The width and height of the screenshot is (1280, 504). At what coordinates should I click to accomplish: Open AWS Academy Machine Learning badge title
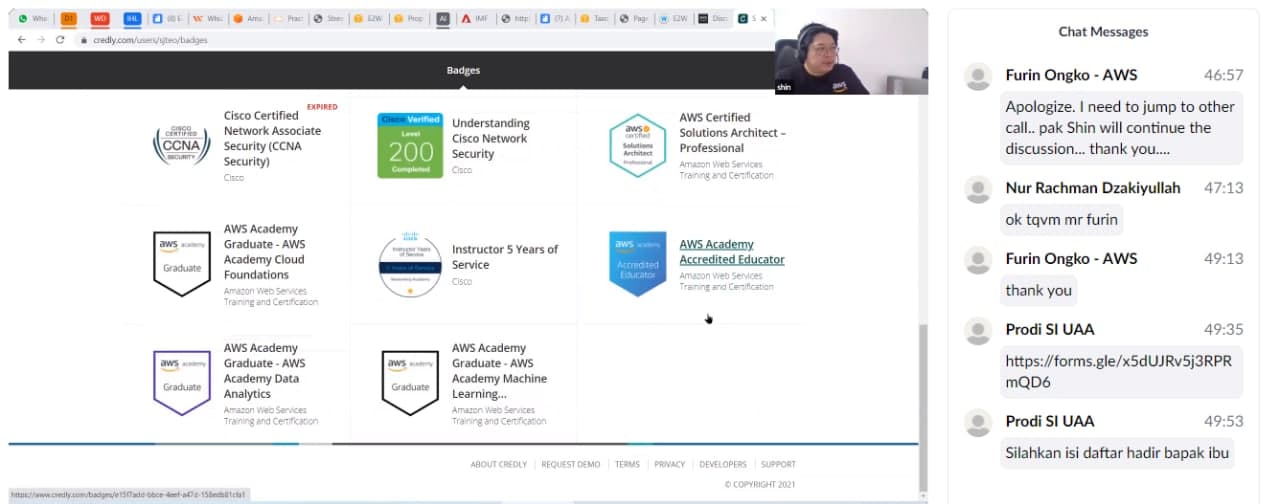coord(499,371)
